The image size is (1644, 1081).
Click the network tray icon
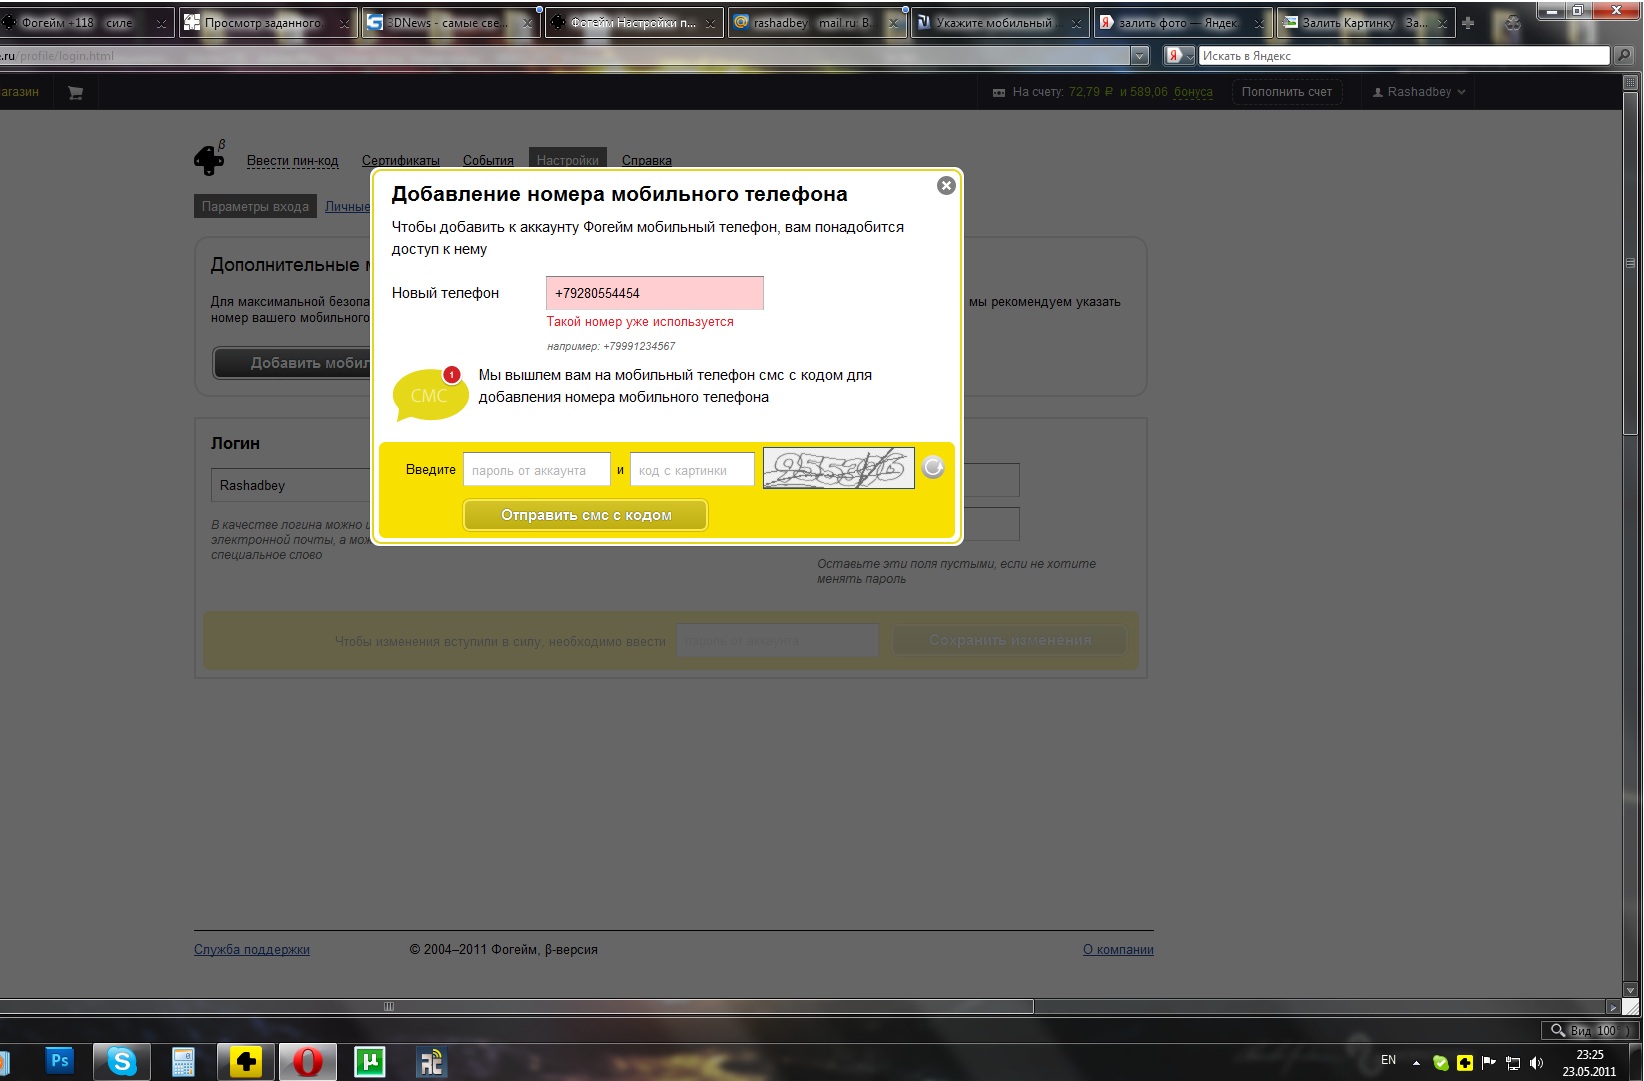tap(1513, 1063)
